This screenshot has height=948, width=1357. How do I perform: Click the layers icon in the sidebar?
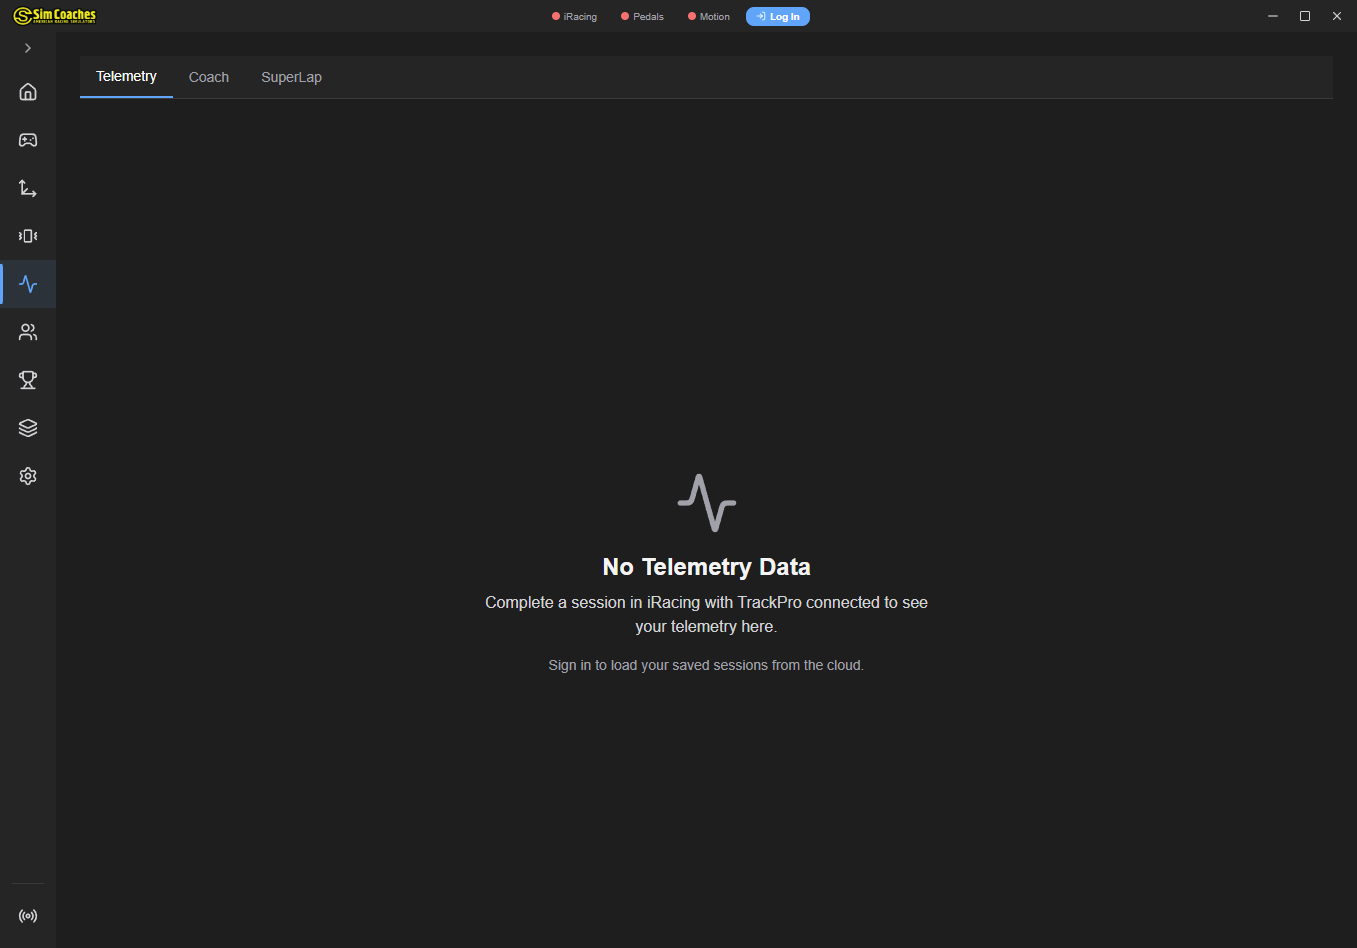27,428
